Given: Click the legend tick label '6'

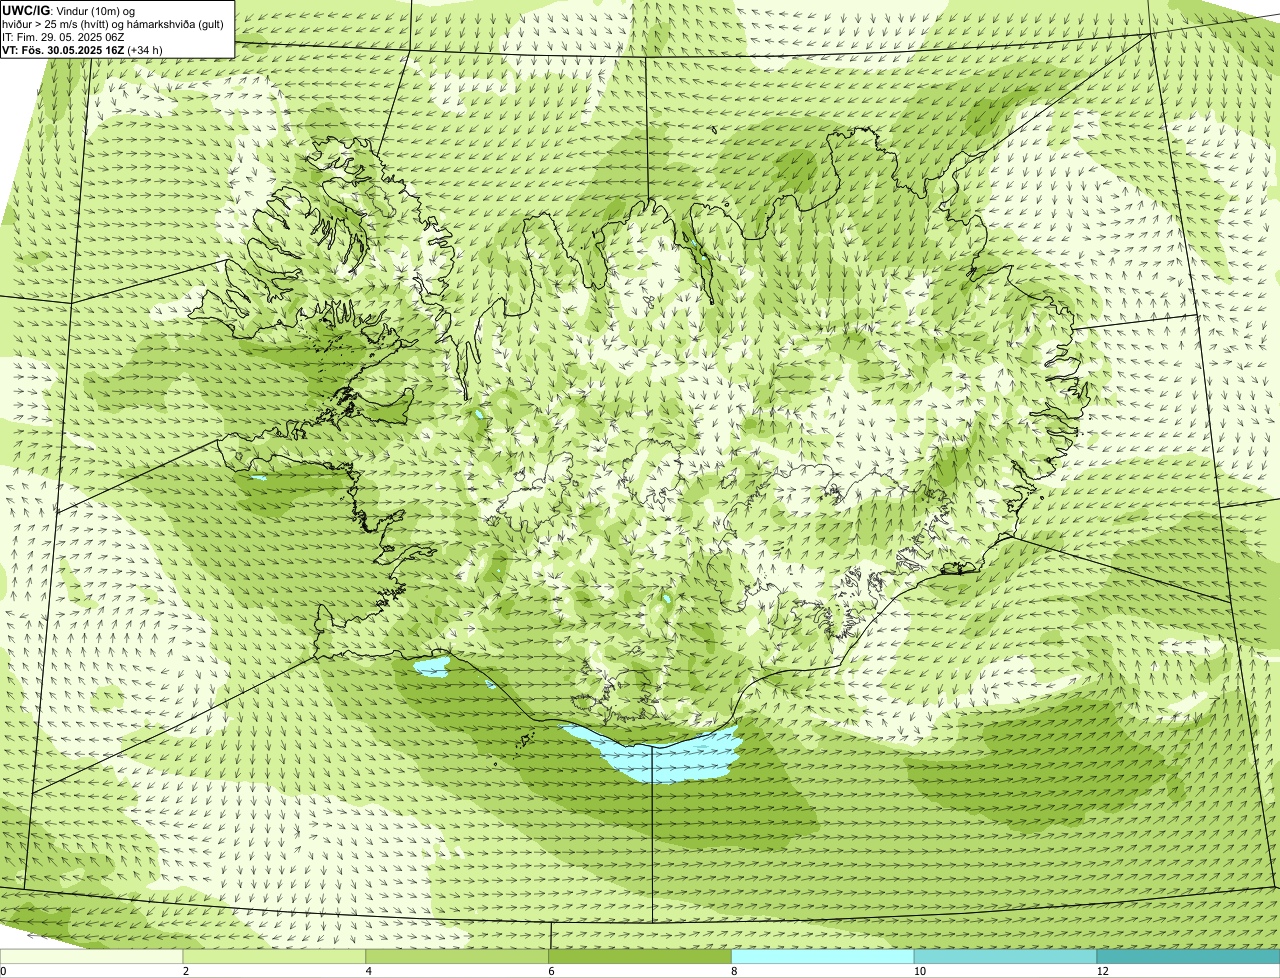Looking at the screenshot, I should pyautogui.click(x=551, y=971).
